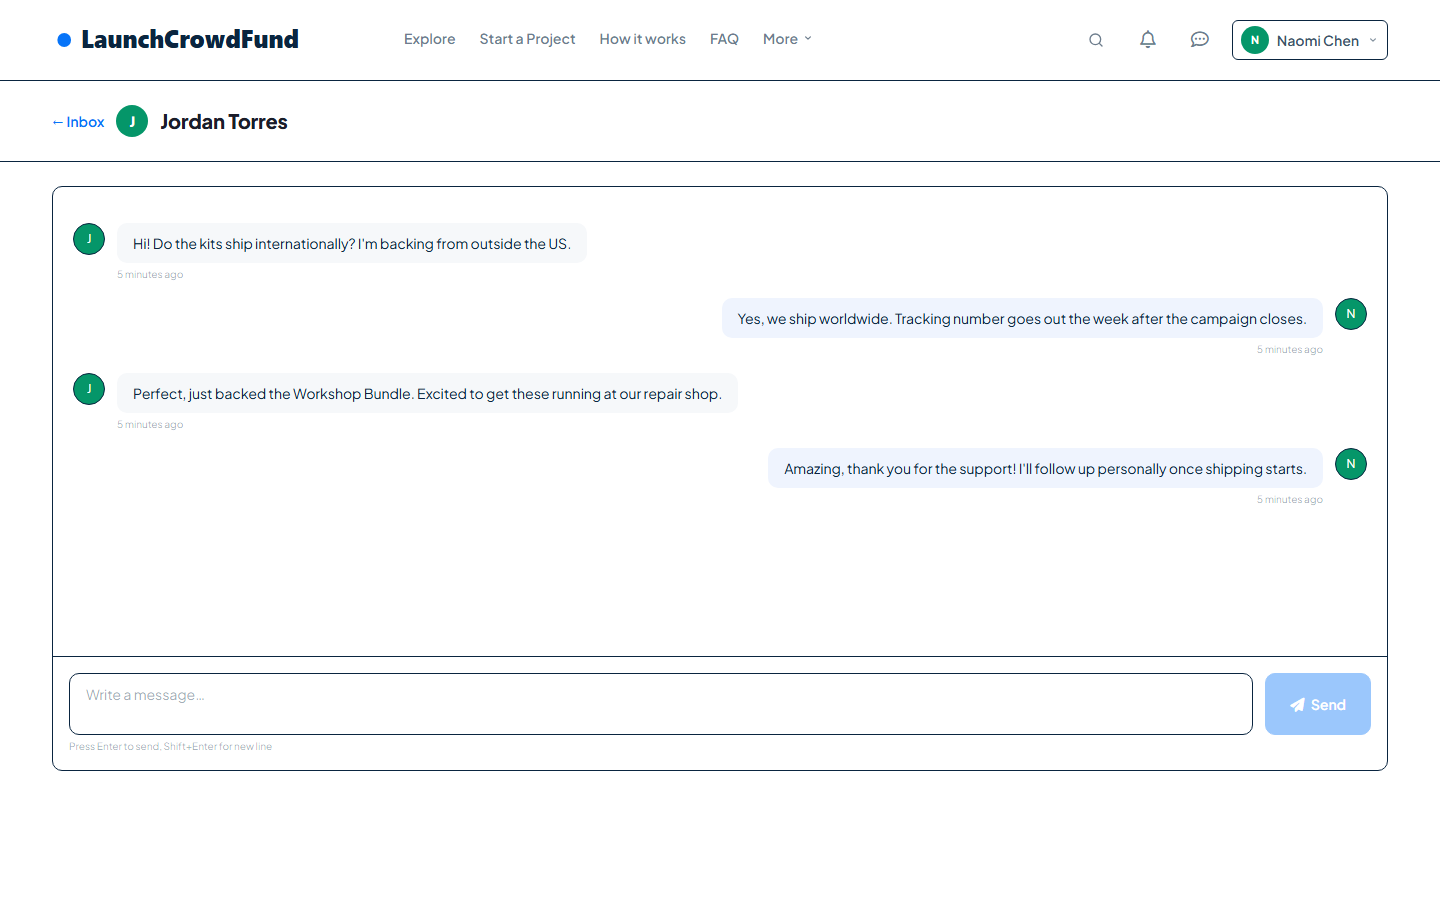Navigate to the FAQ page
Screen dimensions: 1440x900
[724, 39]
